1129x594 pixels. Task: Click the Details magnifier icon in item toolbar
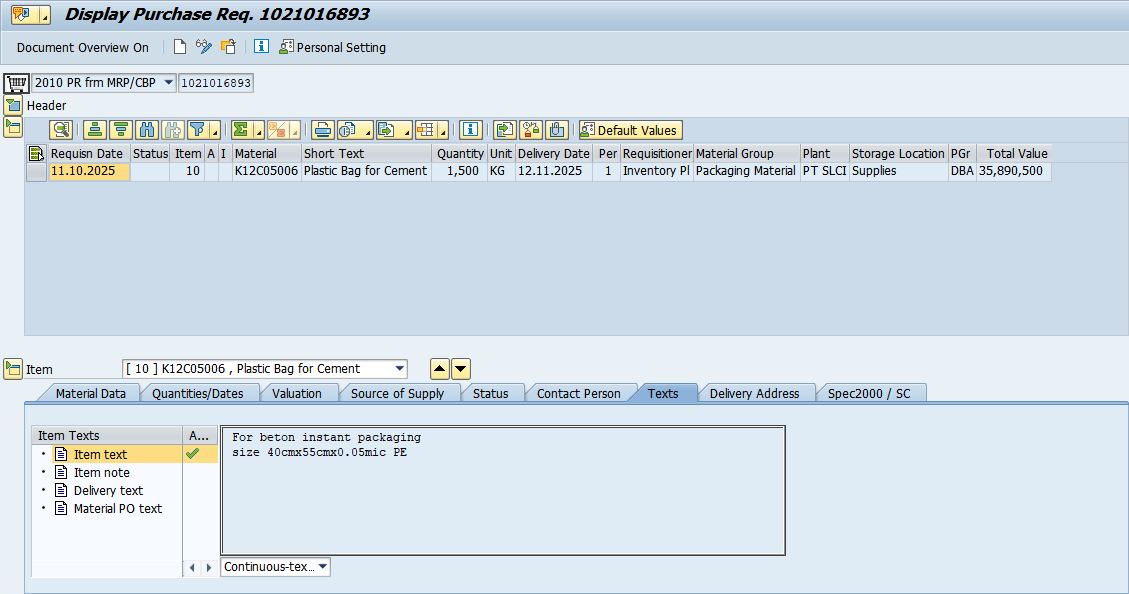(x=62, y=130)
